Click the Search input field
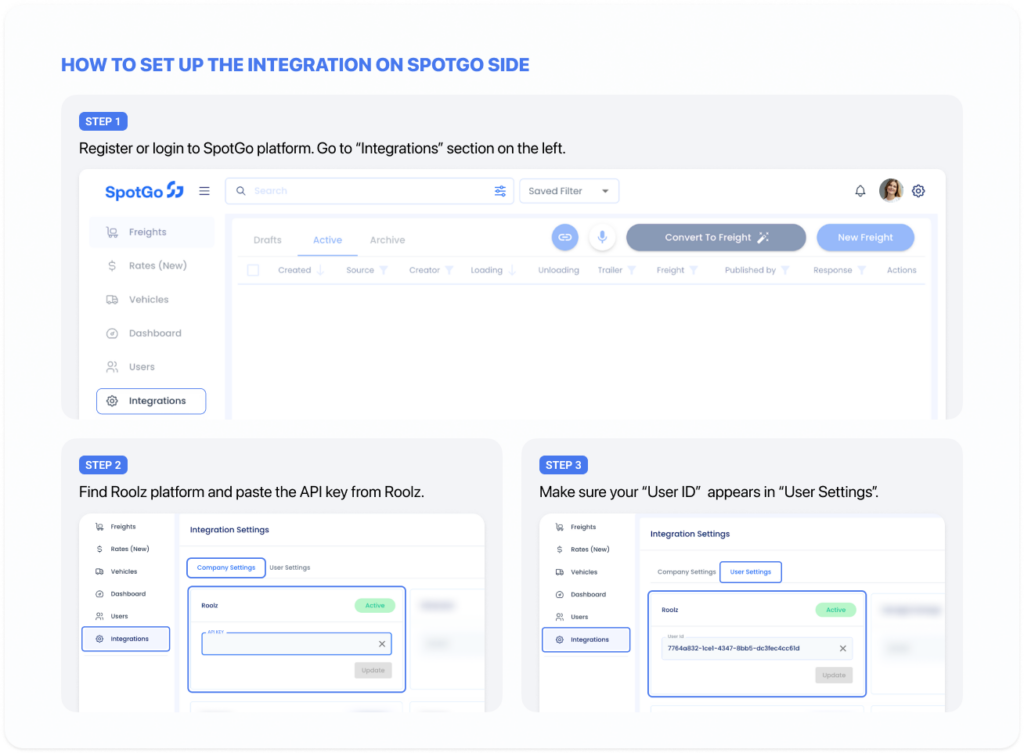The height and width of the screenshot is (753, 1024). (x=369, y=191)
